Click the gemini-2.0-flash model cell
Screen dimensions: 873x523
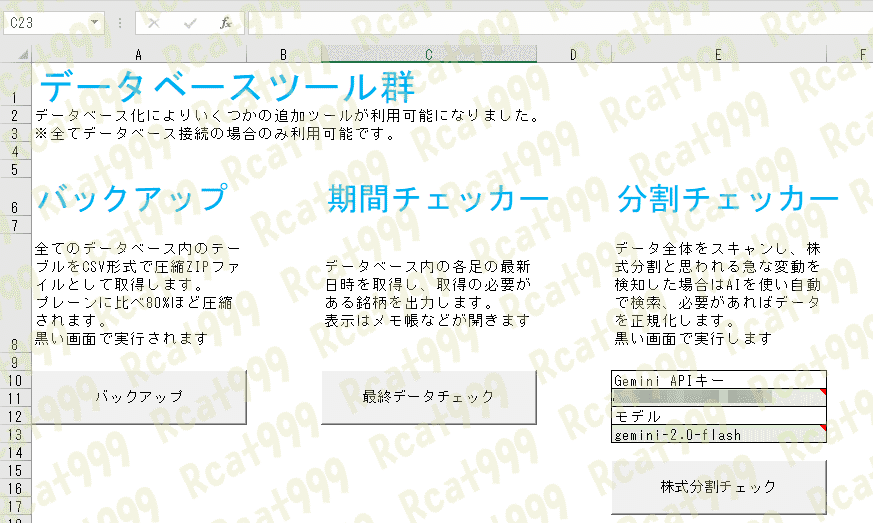[x=718, y=434]
